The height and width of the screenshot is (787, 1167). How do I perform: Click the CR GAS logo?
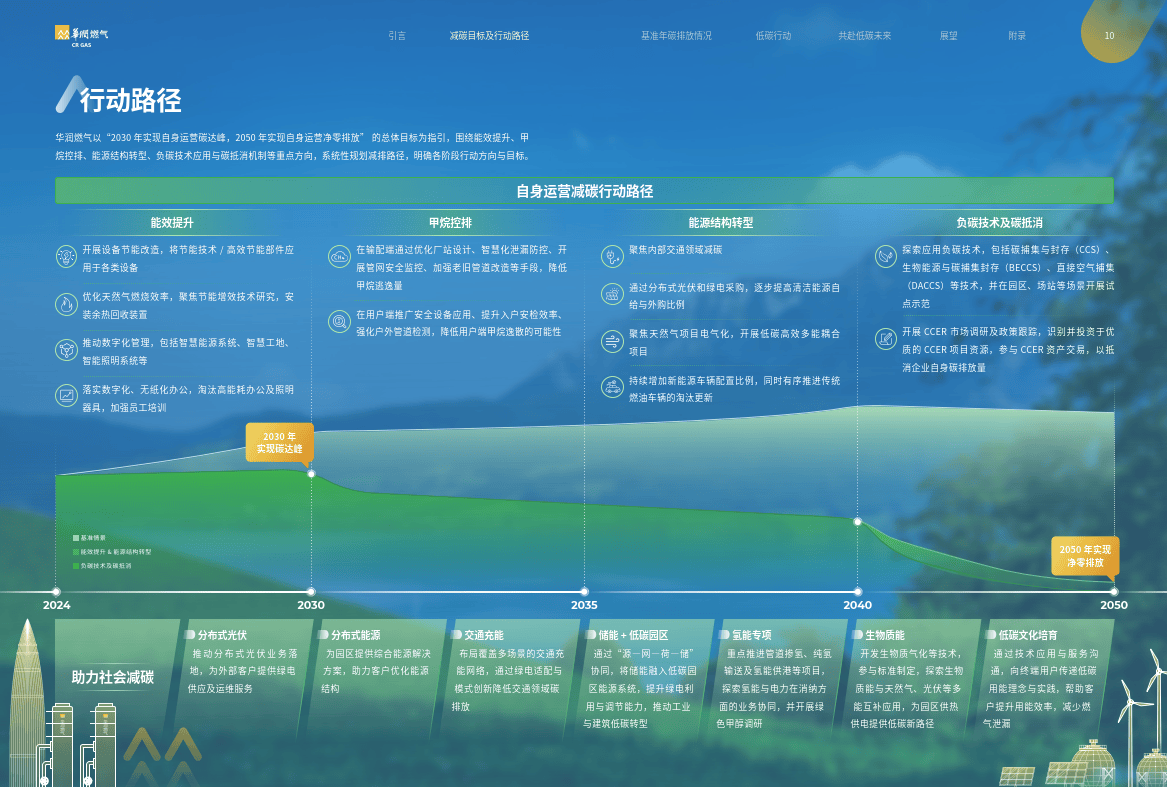pyautogui.click(x=81, y=36)
